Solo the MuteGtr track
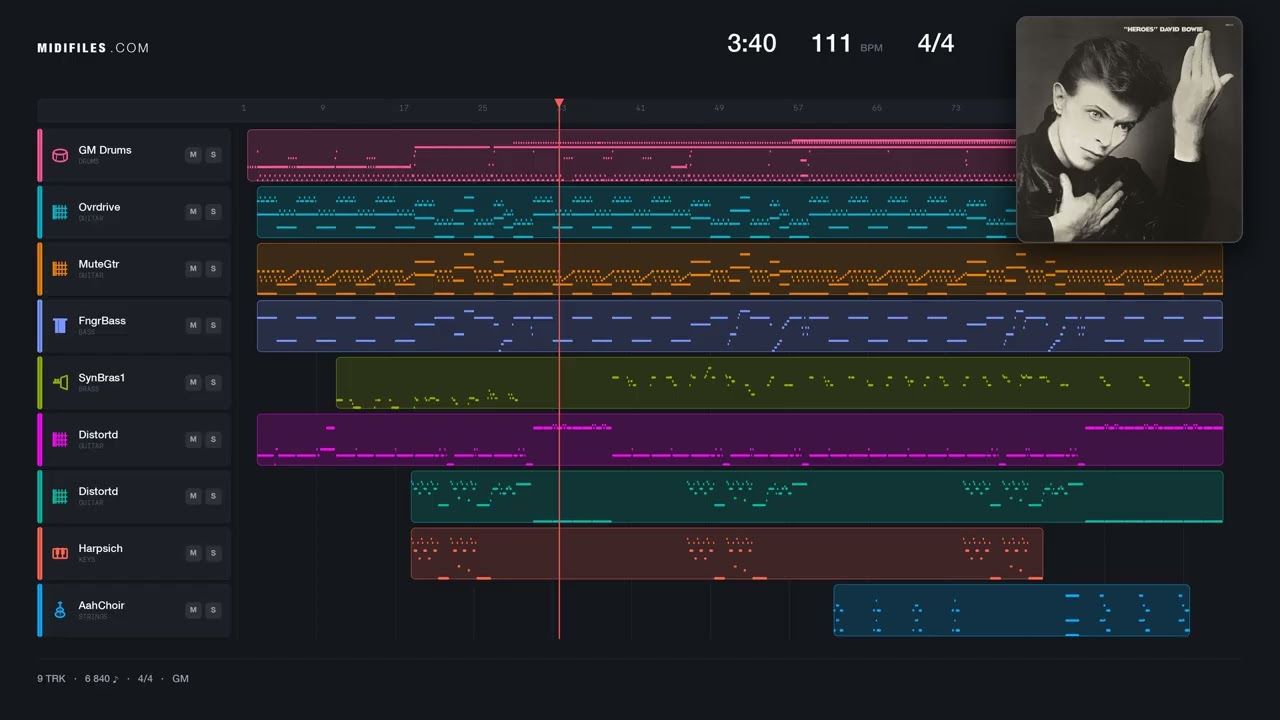 [x=213, y=269]
